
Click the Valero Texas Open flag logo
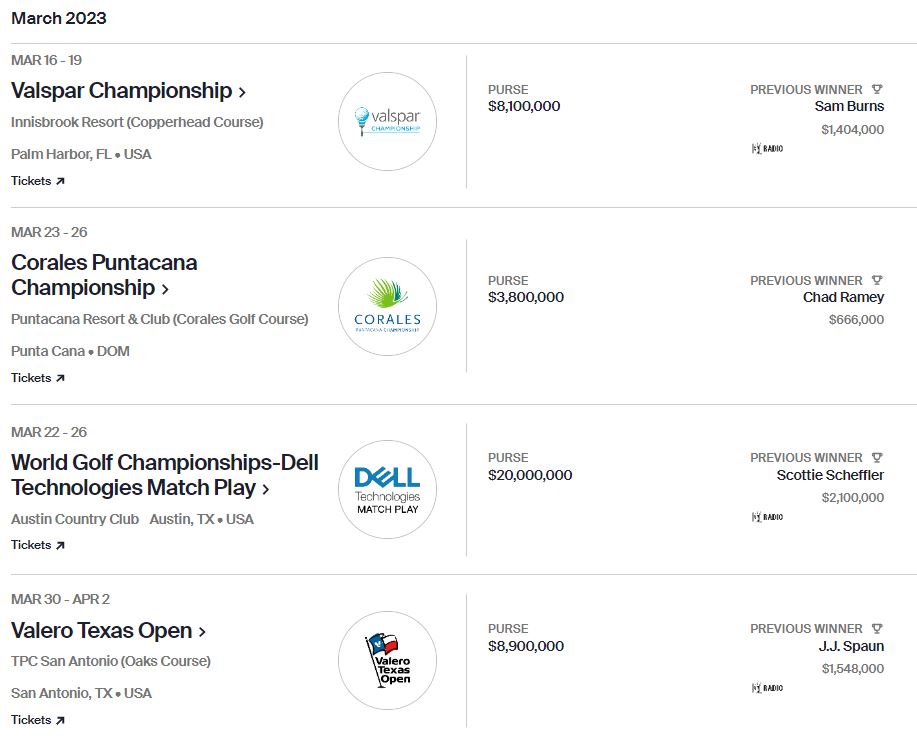pyautogui.click(x=387, y=660)
